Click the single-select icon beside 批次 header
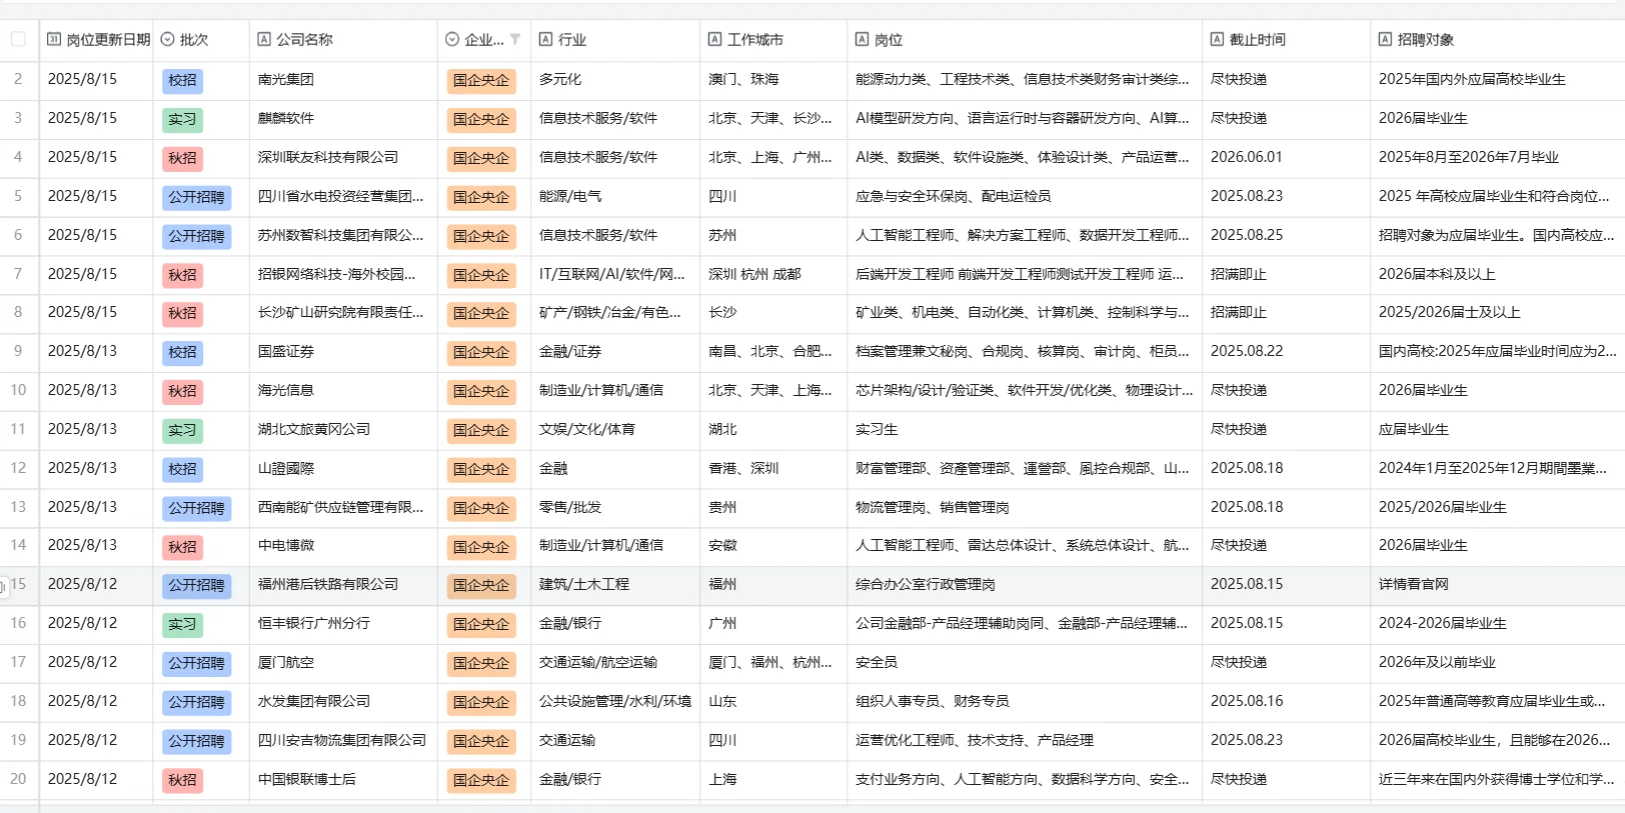Screen dimensions: 1625x813 point(168,40)
